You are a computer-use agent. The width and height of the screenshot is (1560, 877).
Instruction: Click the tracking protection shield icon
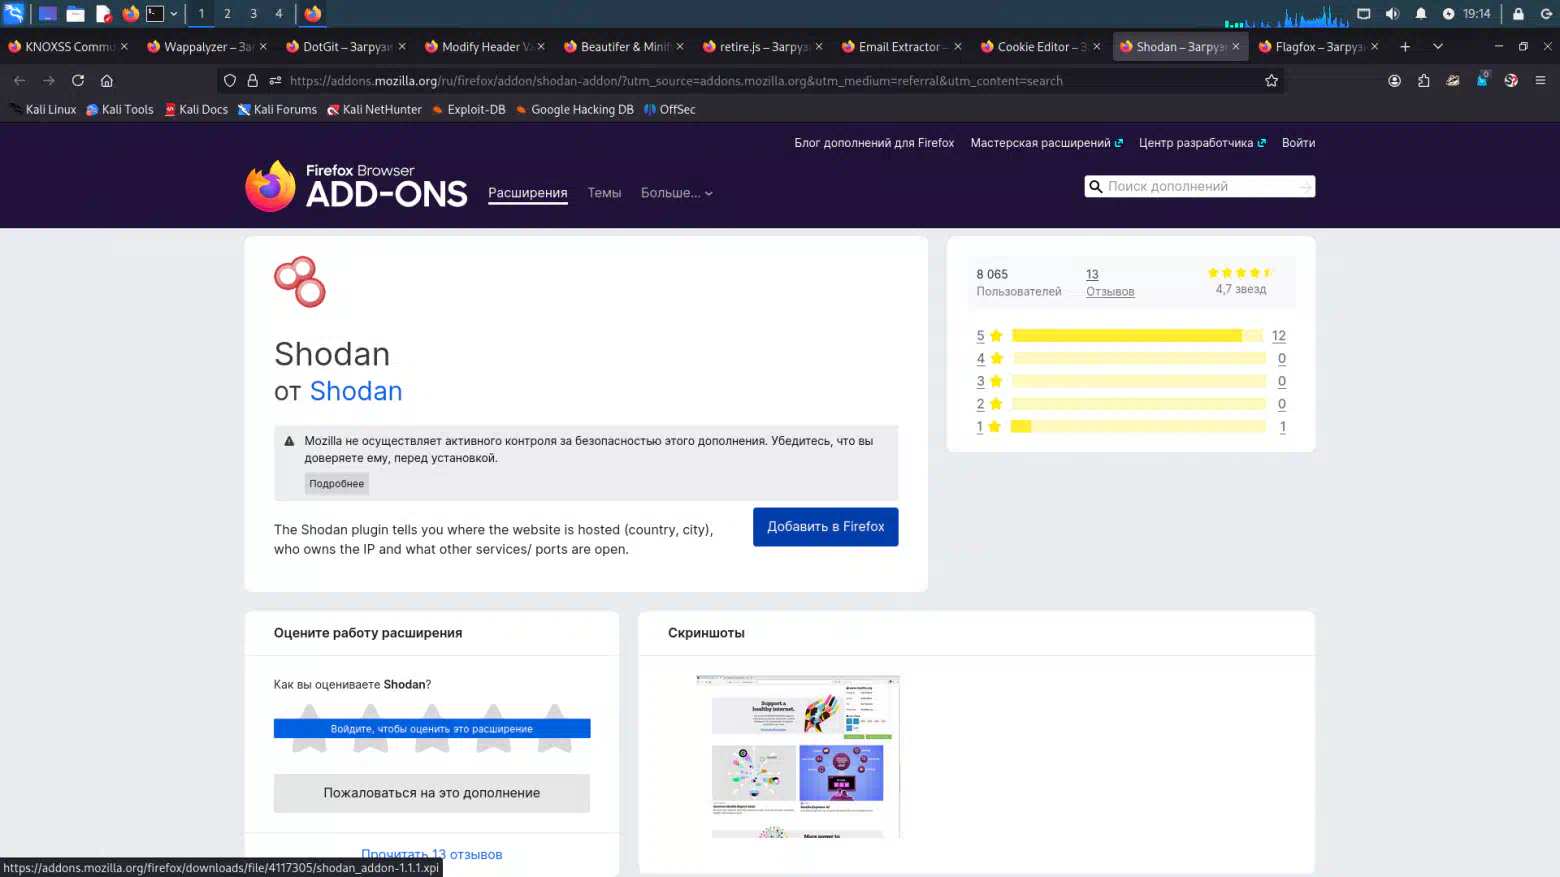tap(230, 80)
